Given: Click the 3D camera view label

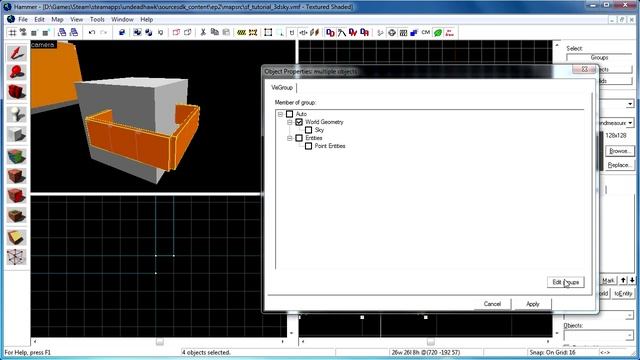Looking at the screenshot, I should [x=42, y=44].
